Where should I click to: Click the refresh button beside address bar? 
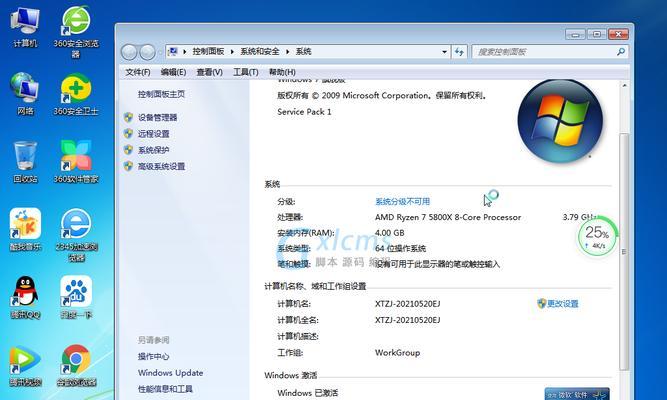pyautogui.click(x=459, y=52)
